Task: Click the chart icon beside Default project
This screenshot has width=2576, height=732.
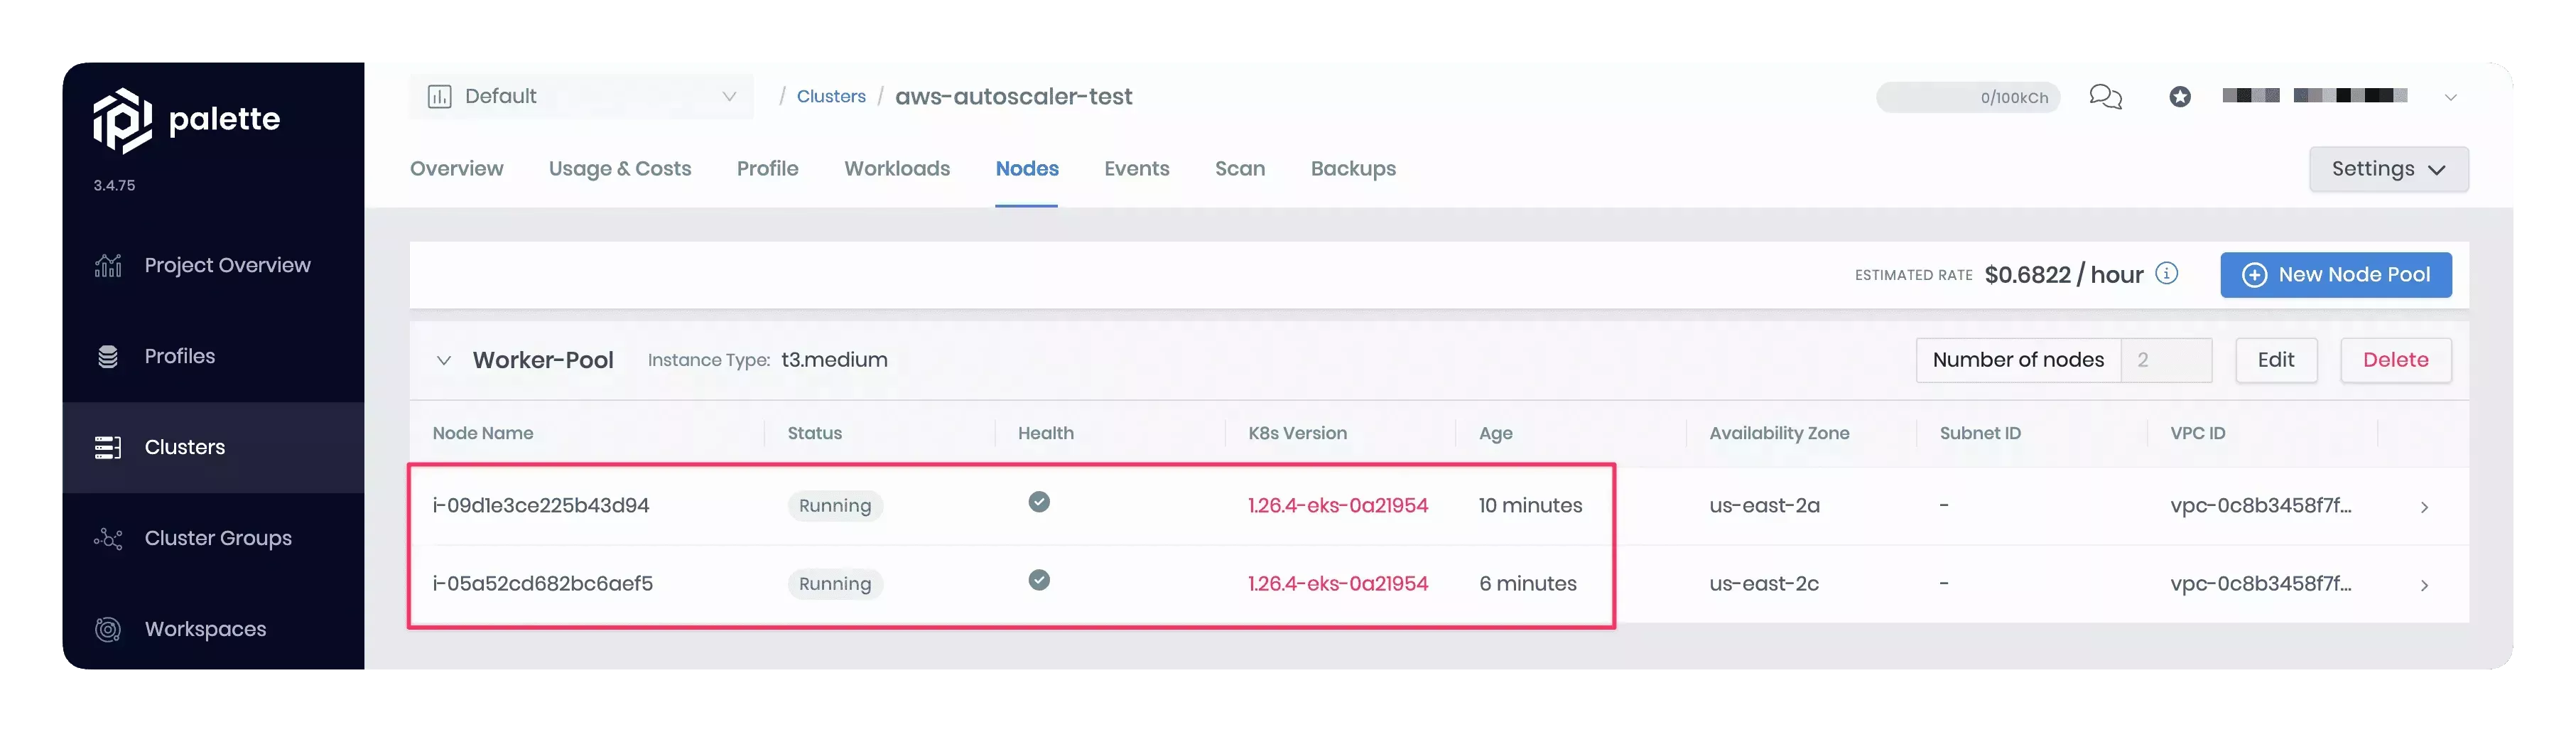Action: pyautogui.click(x=440, y=96)
